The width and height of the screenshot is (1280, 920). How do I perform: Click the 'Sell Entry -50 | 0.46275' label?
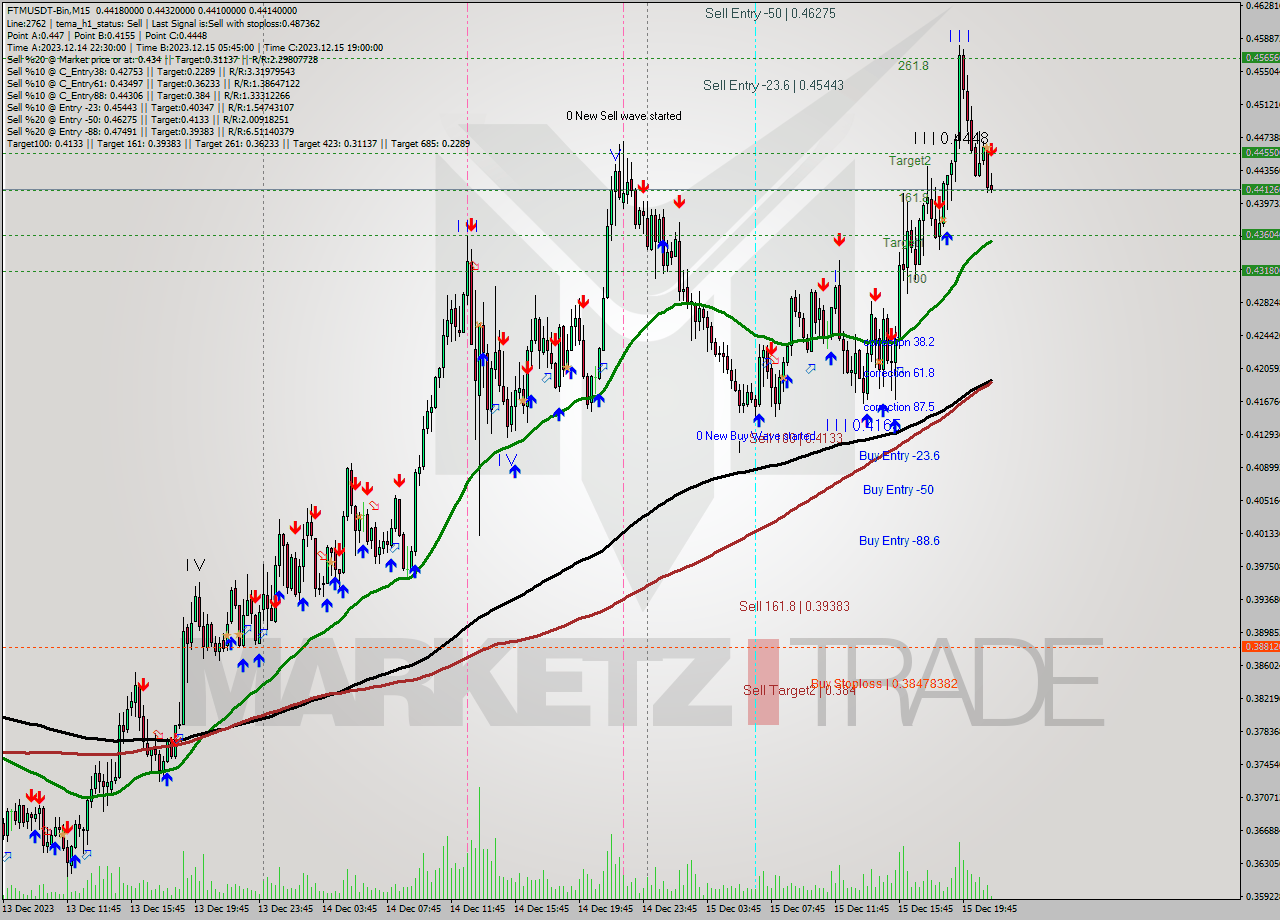pos(770,13)
